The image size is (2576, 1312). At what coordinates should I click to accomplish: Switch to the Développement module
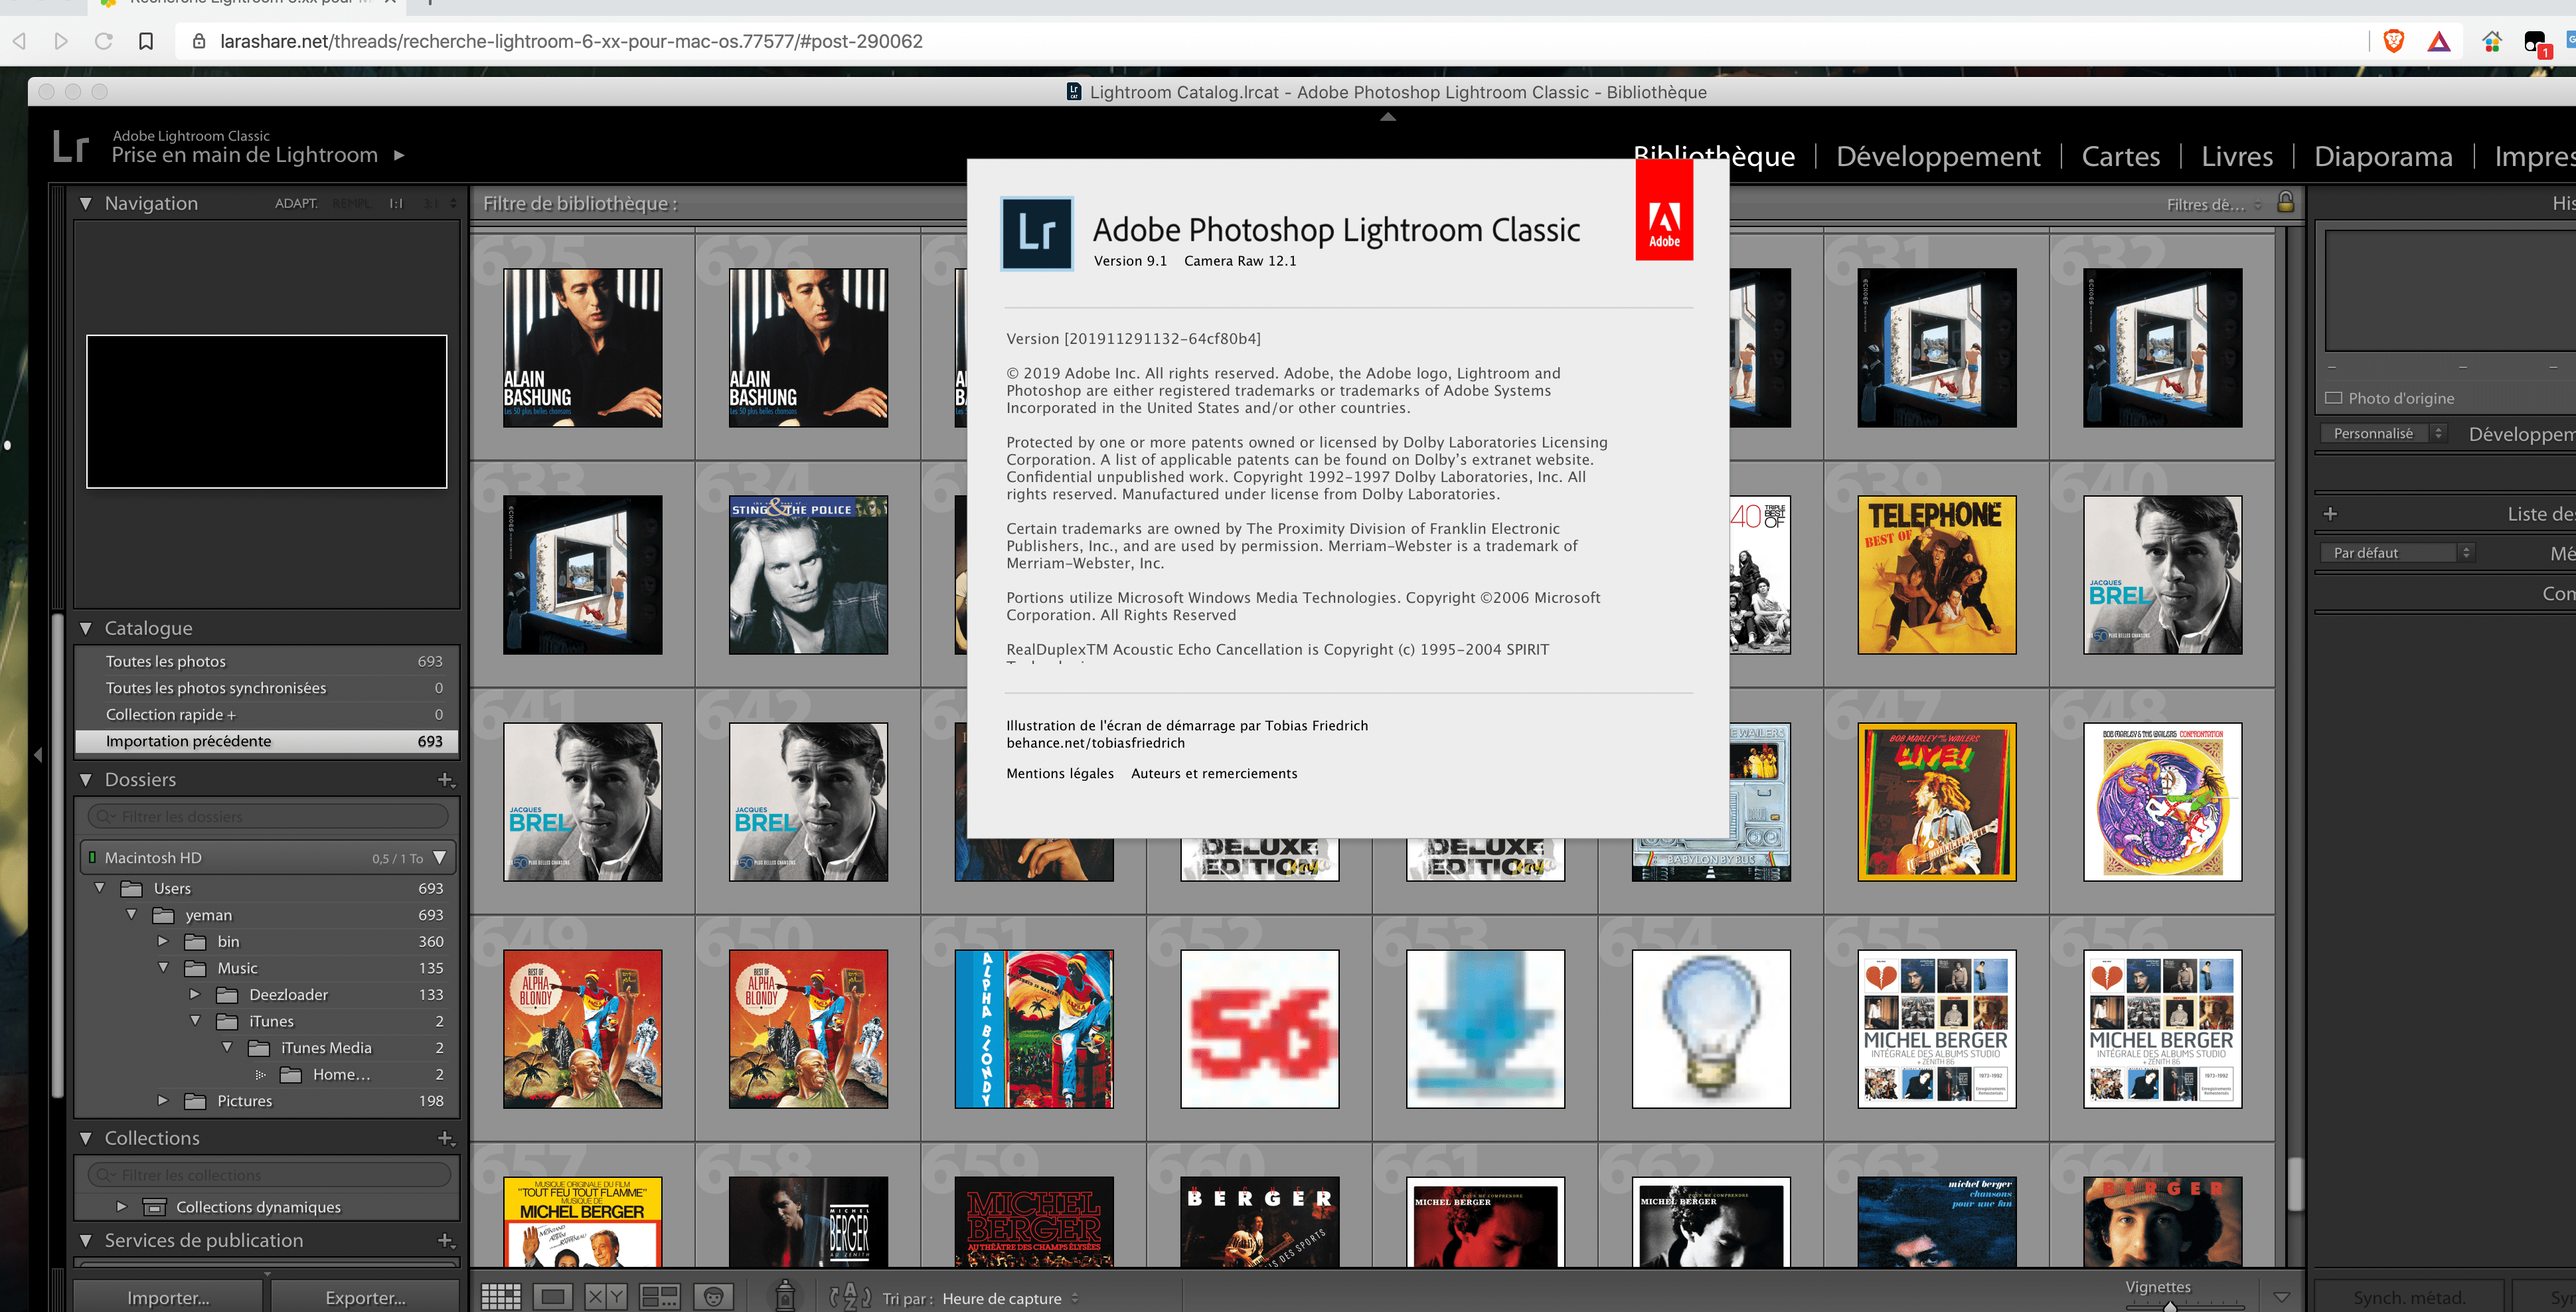(x=1937, y=156)
